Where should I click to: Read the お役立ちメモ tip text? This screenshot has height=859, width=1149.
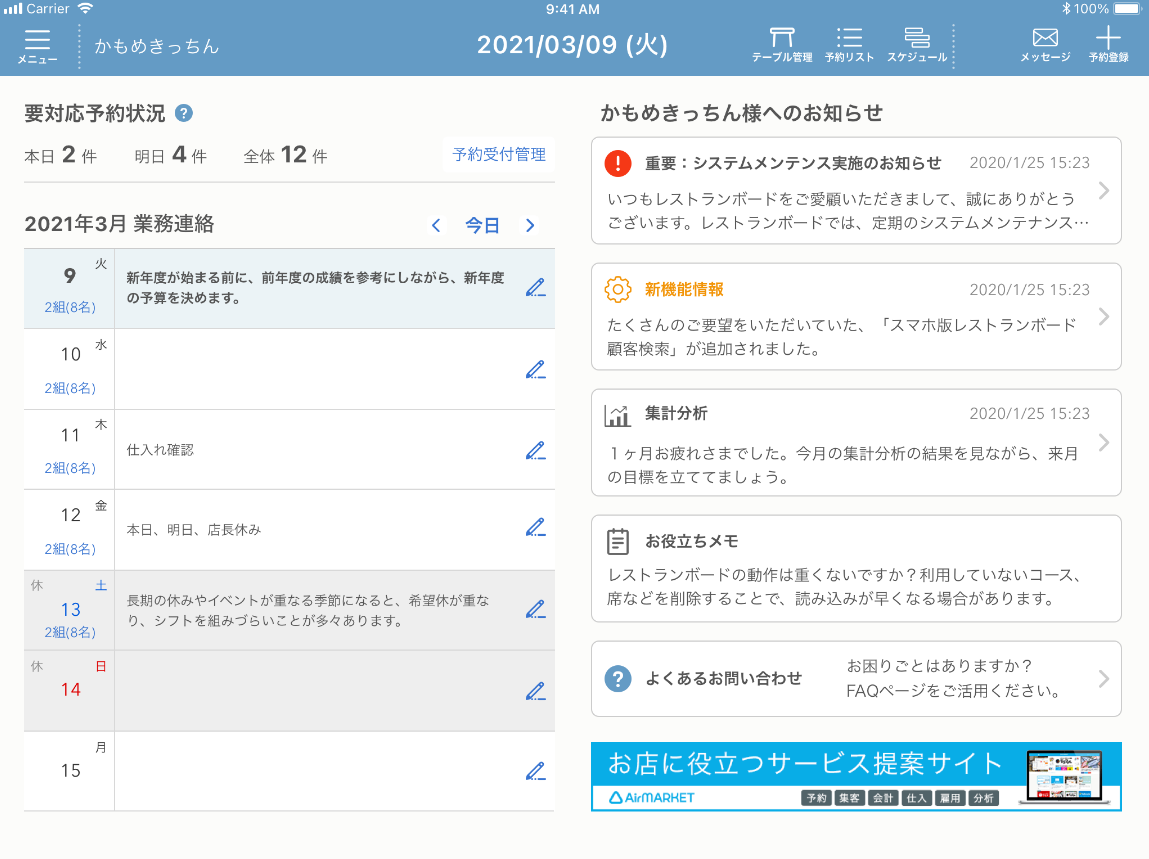846,587
